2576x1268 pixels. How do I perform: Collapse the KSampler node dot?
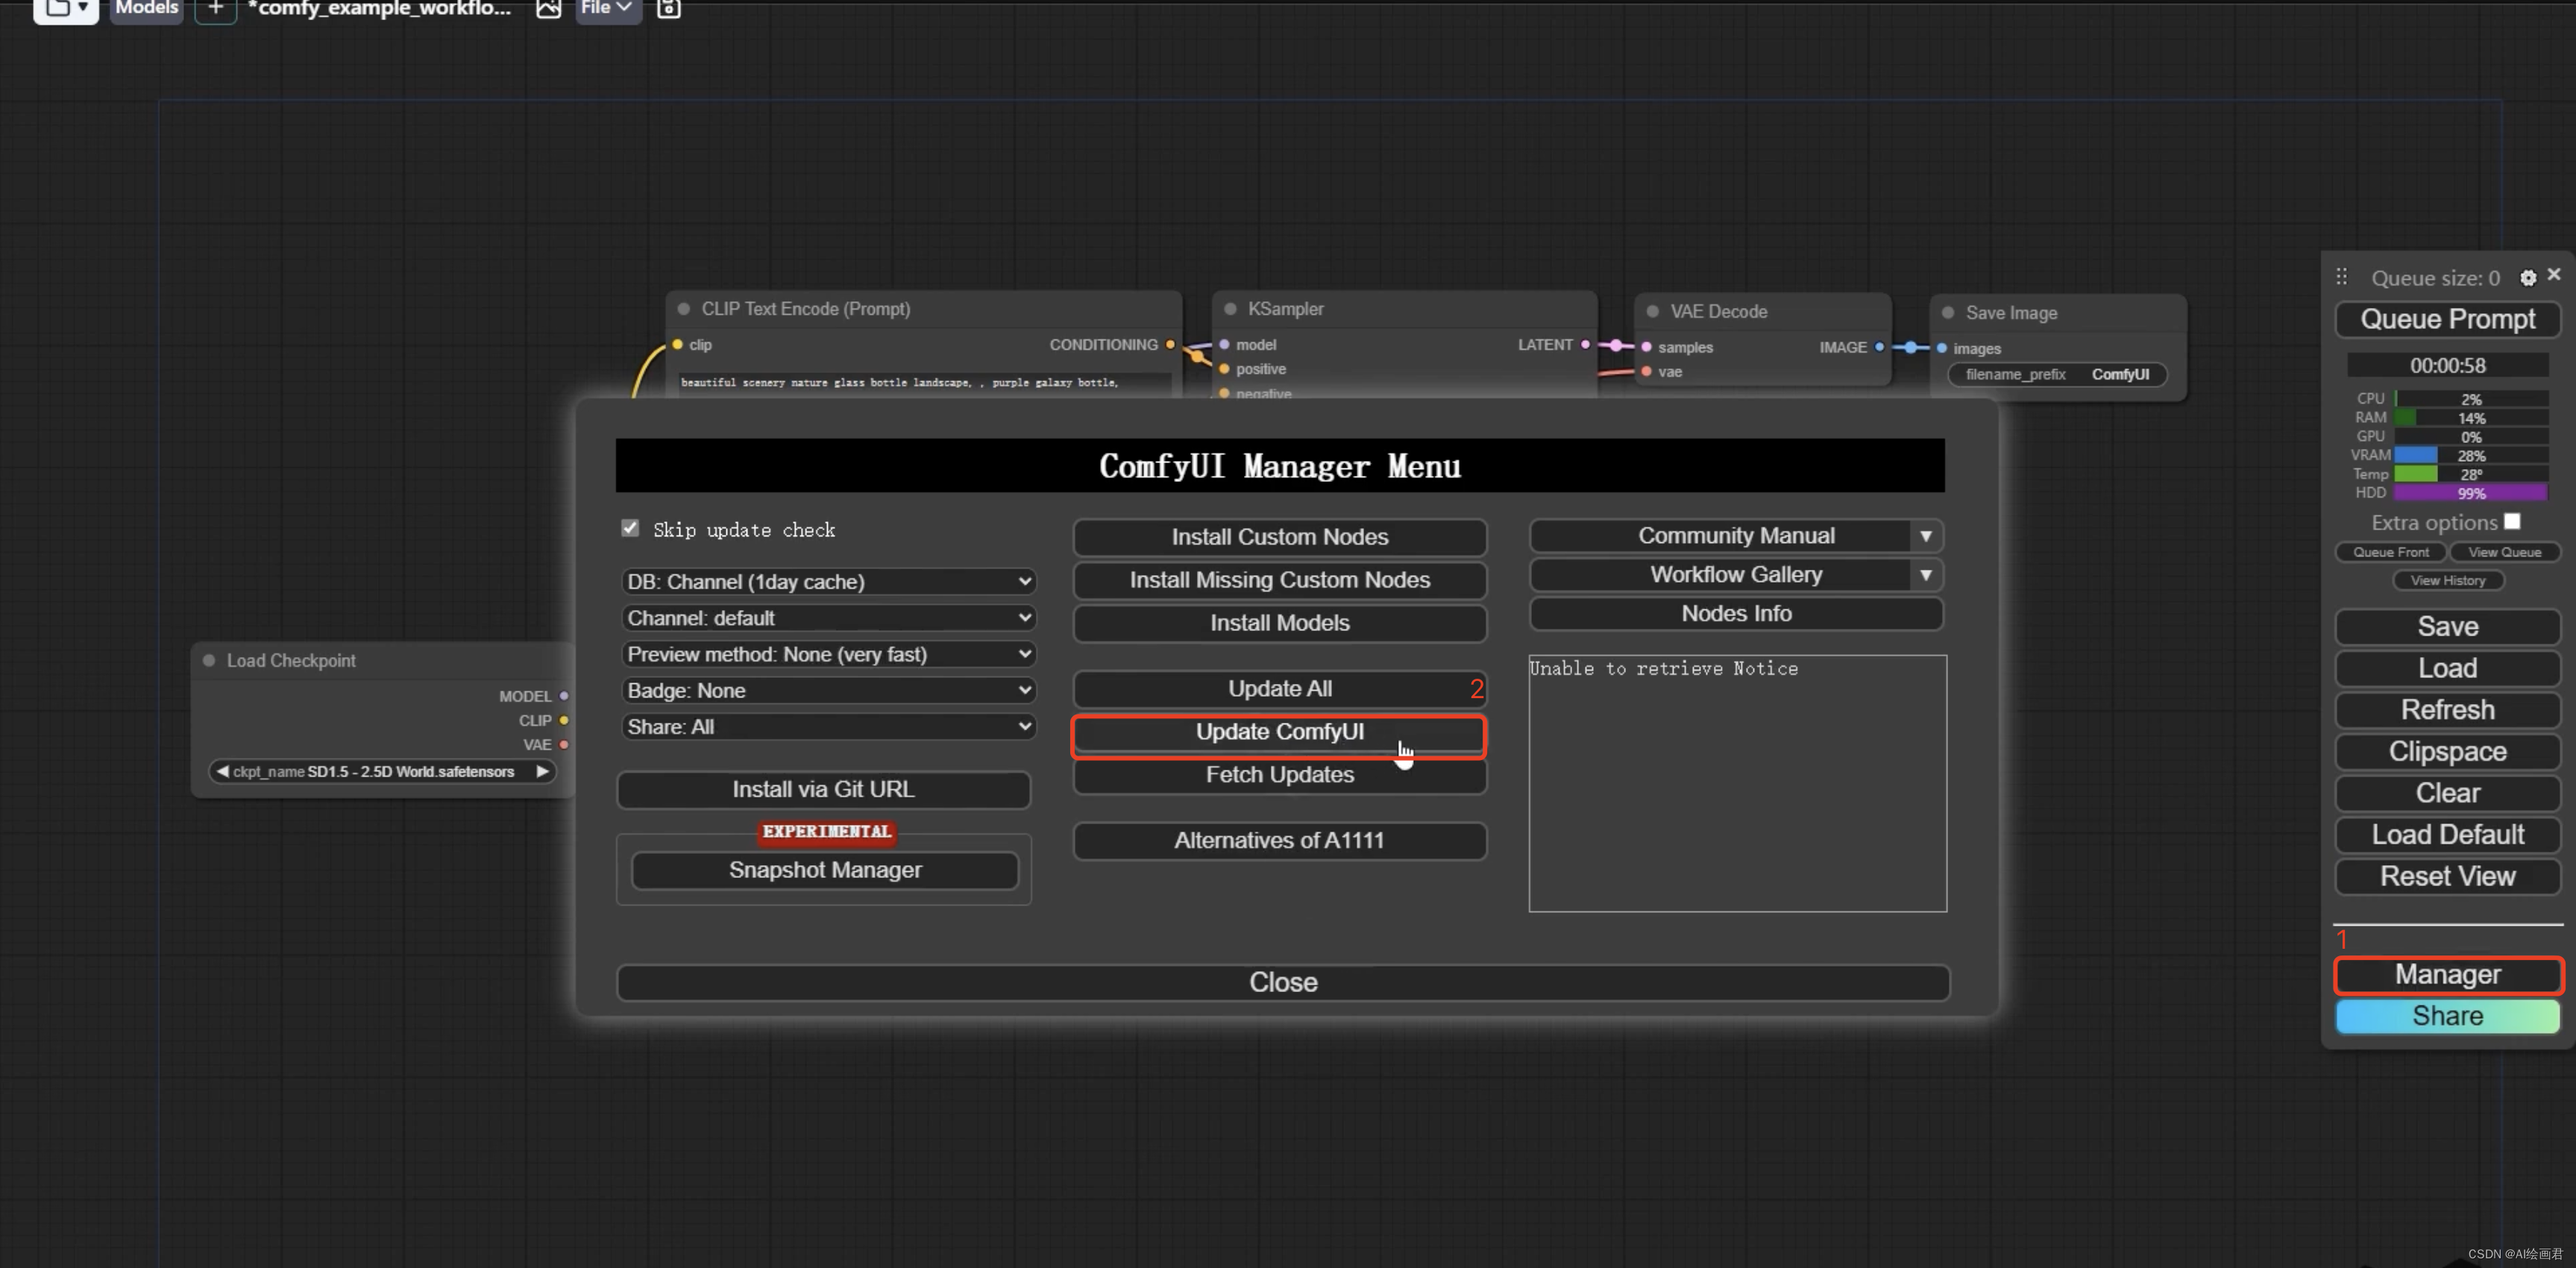[x=1230, y=309]
